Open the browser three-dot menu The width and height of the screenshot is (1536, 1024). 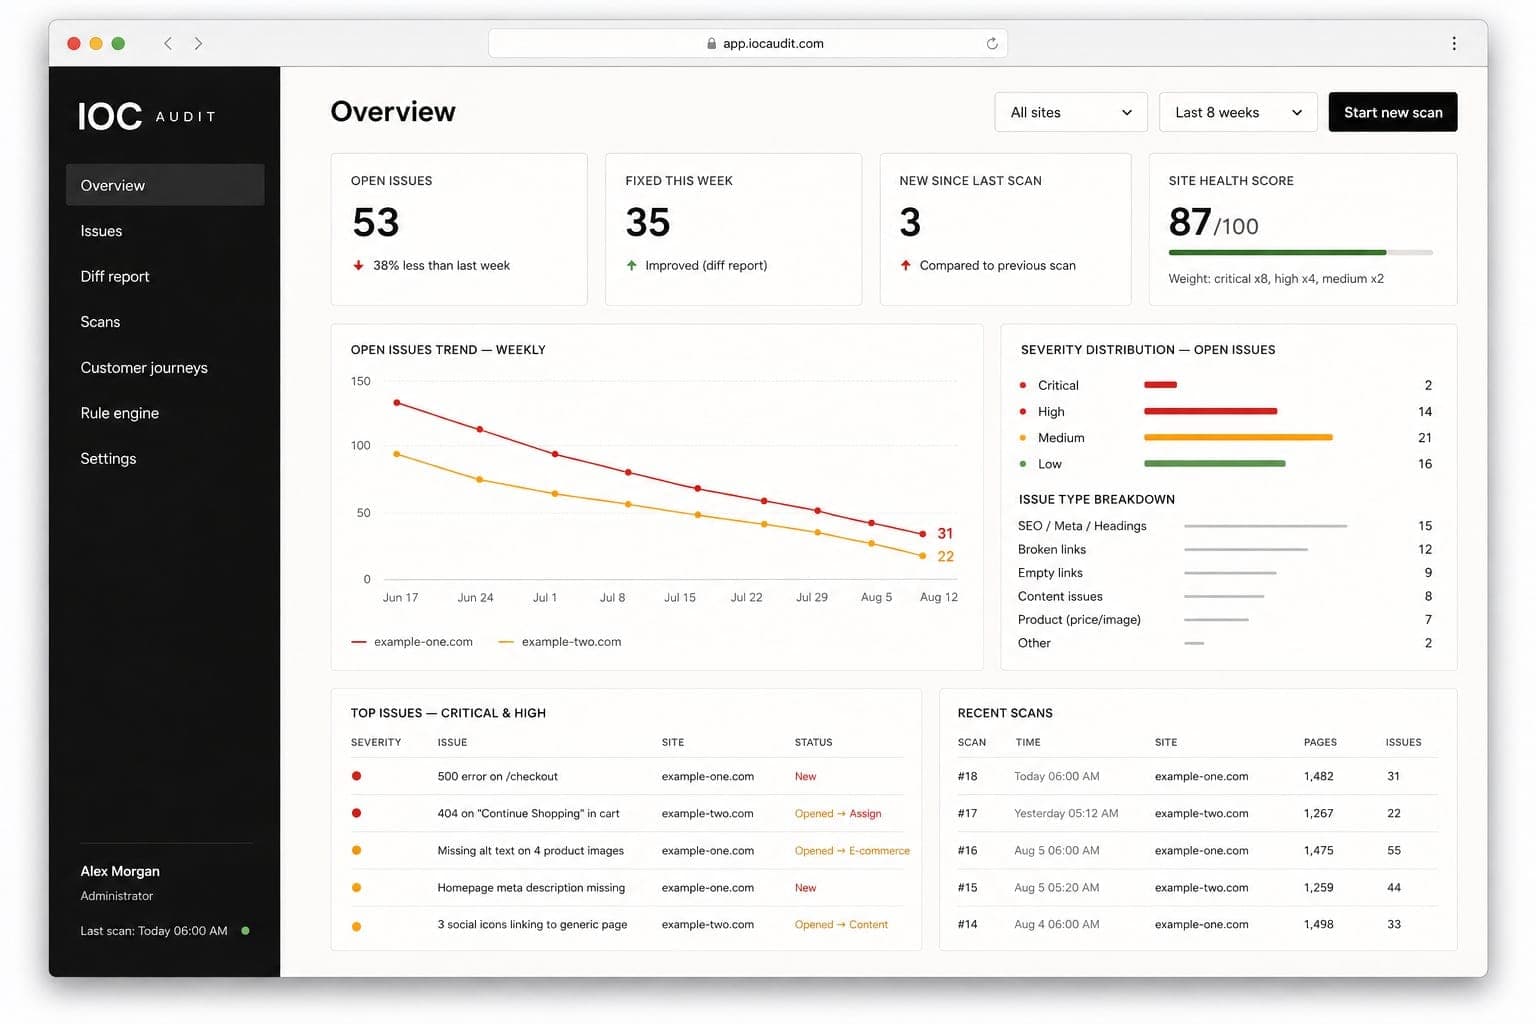pos(1453,43)
